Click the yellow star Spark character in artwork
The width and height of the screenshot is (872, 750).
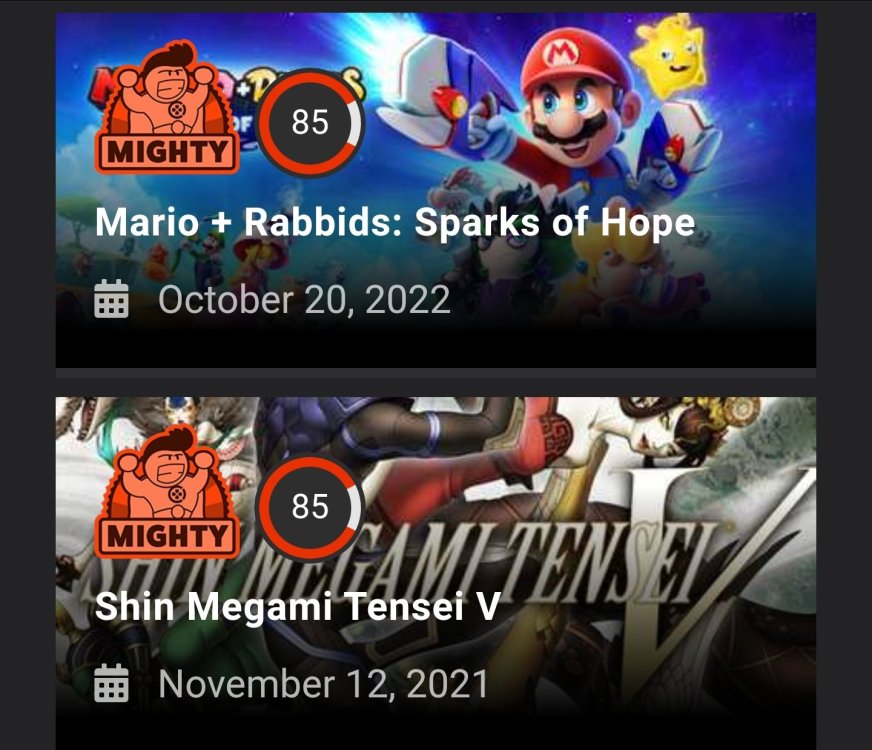[672, 54]
